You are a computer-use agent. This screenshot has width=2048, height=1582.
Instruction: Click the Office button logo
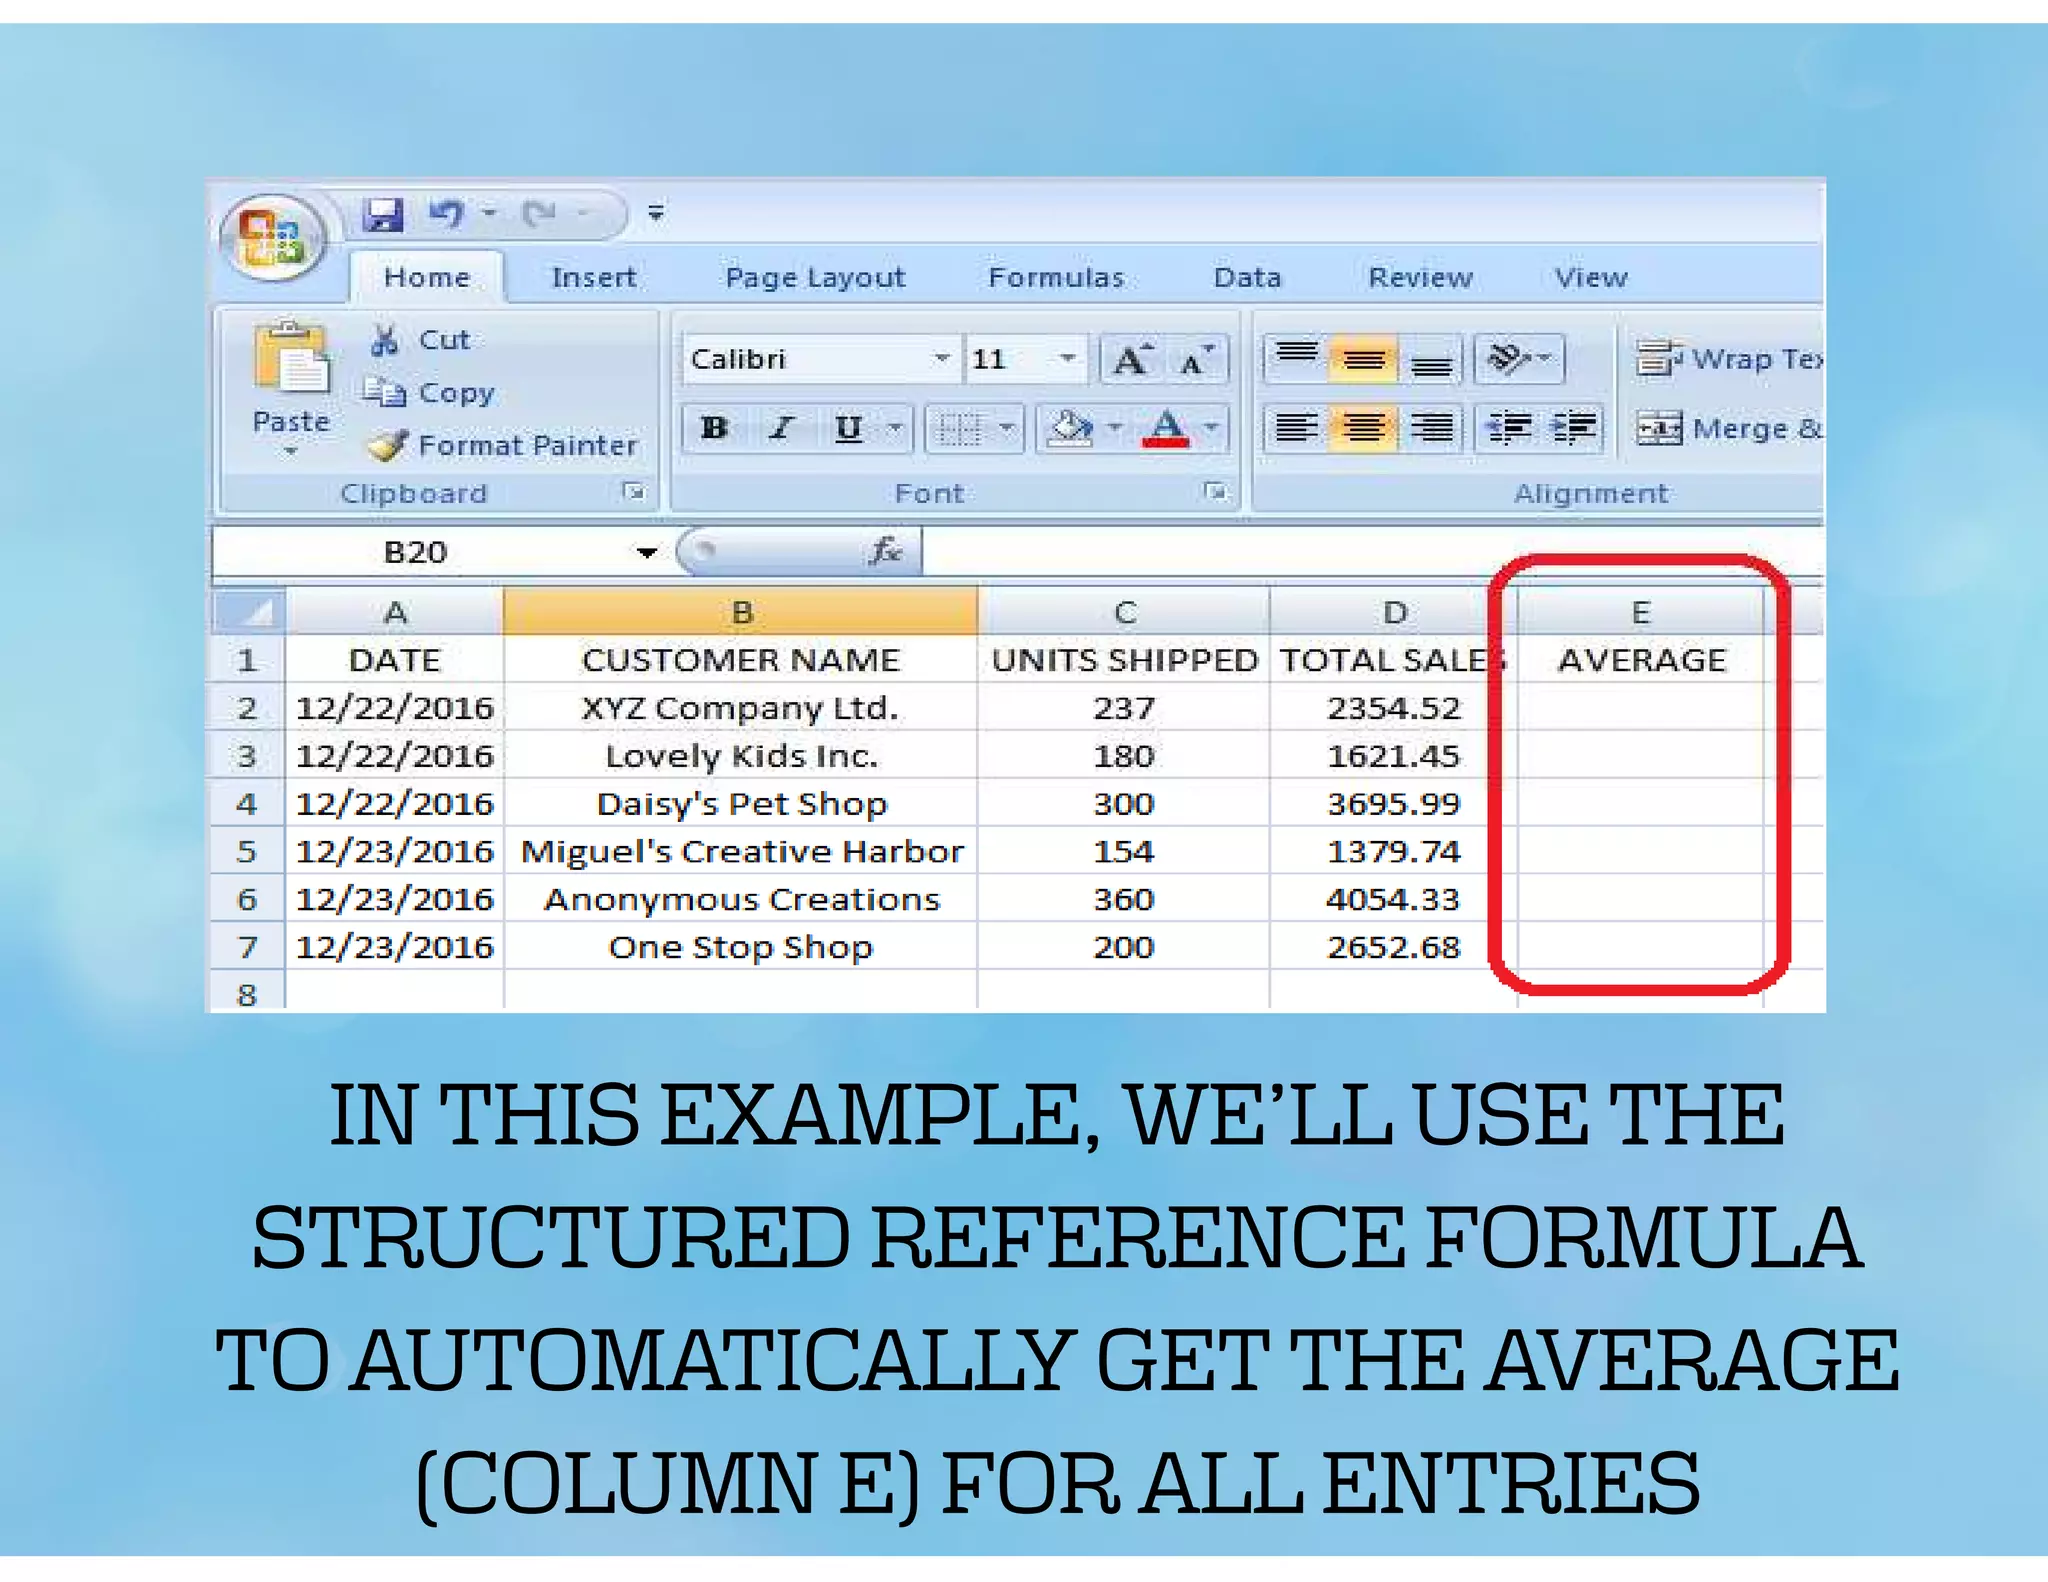coord(272,238)
